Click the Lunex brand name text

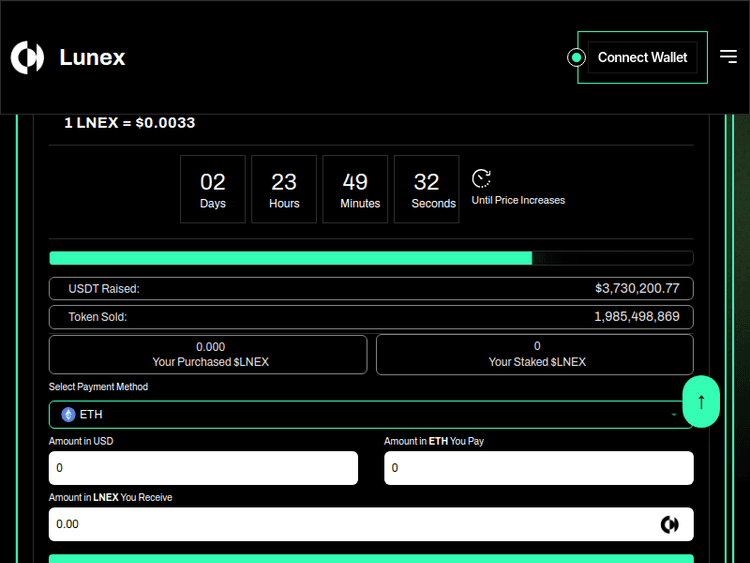click(x=92, y=57)
